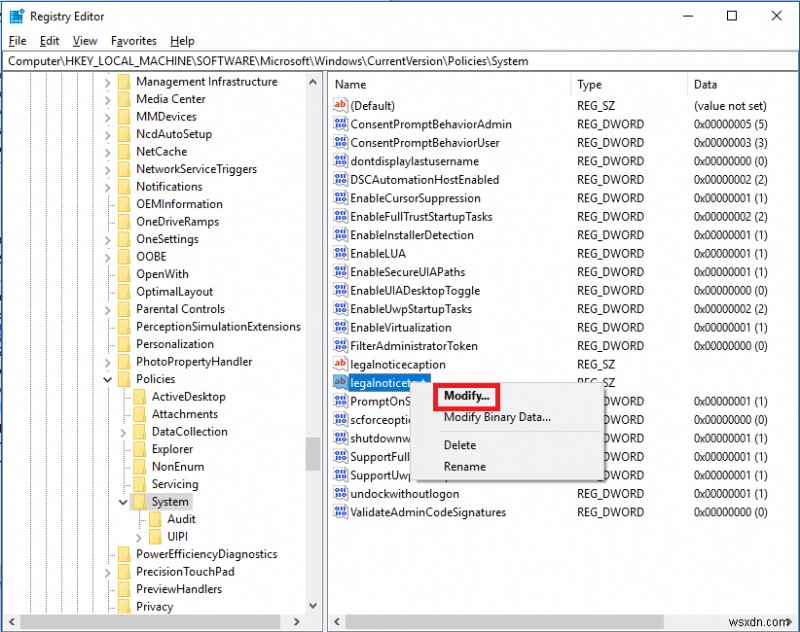Collapse the System key
The image size is (800, 632).
pos(124,501)
